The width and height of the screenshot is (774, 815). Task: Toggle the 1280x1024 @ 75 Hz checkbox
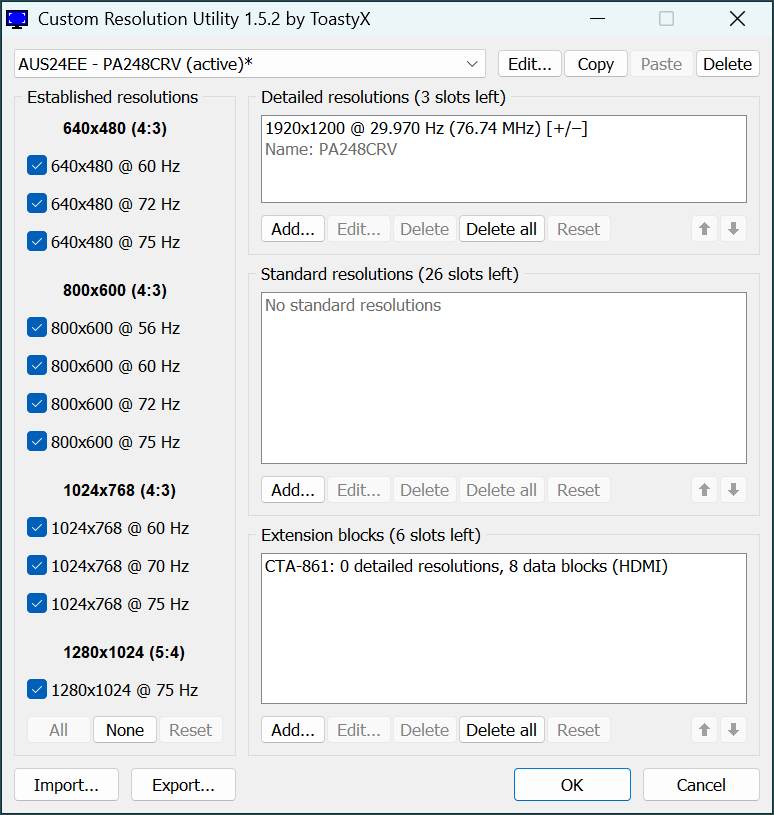point(37,689)
